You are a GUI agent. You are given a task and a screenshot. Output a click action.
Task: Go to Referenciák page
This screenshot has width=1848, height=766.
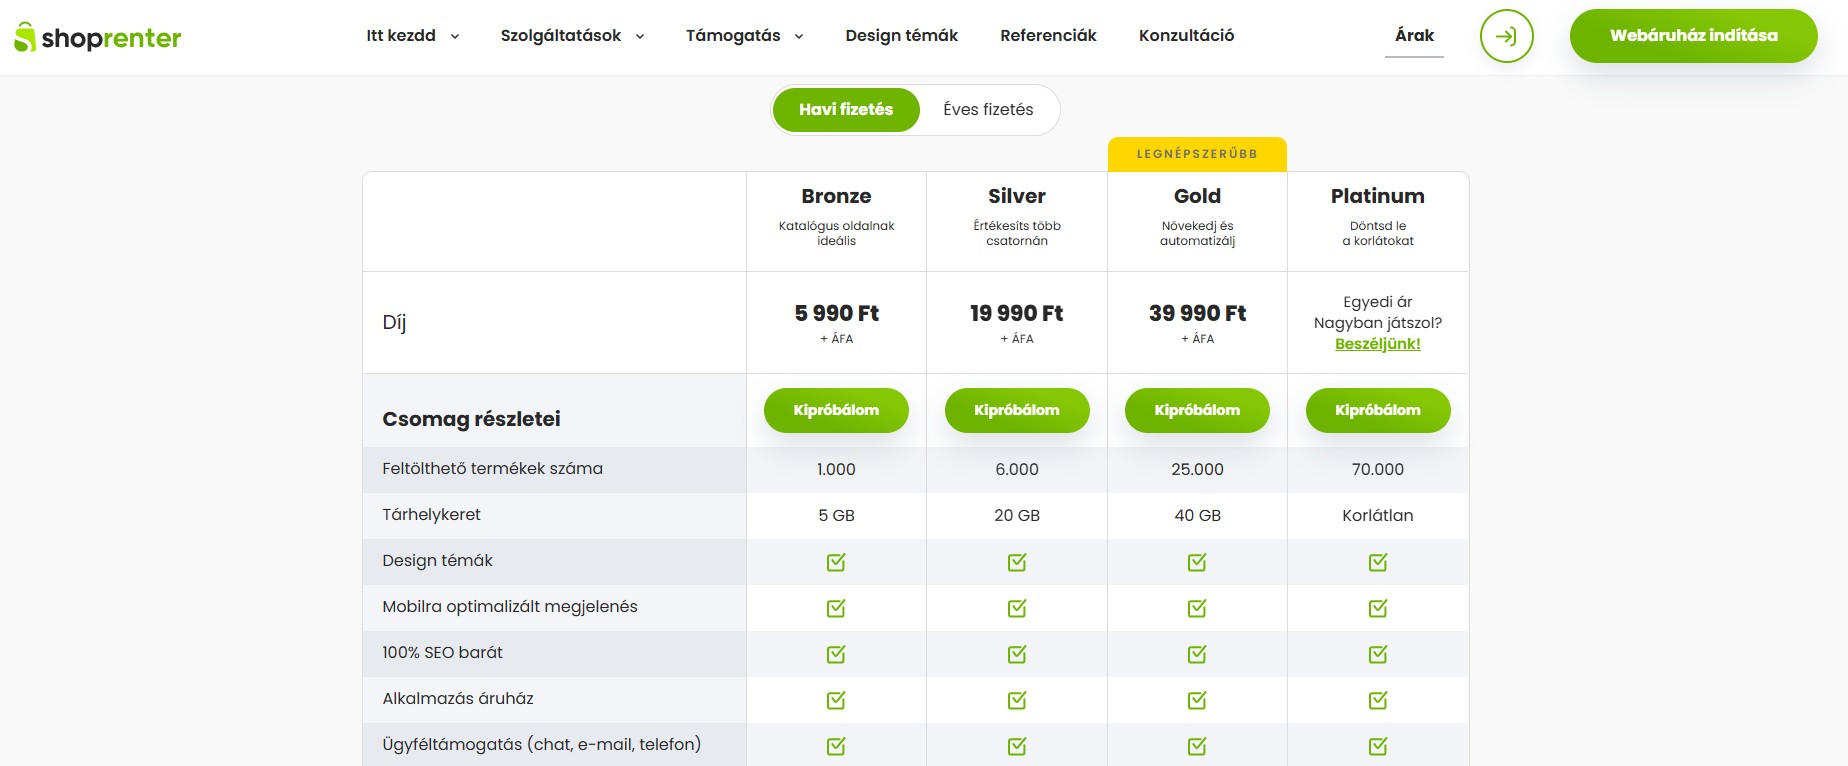point(1048,36)
